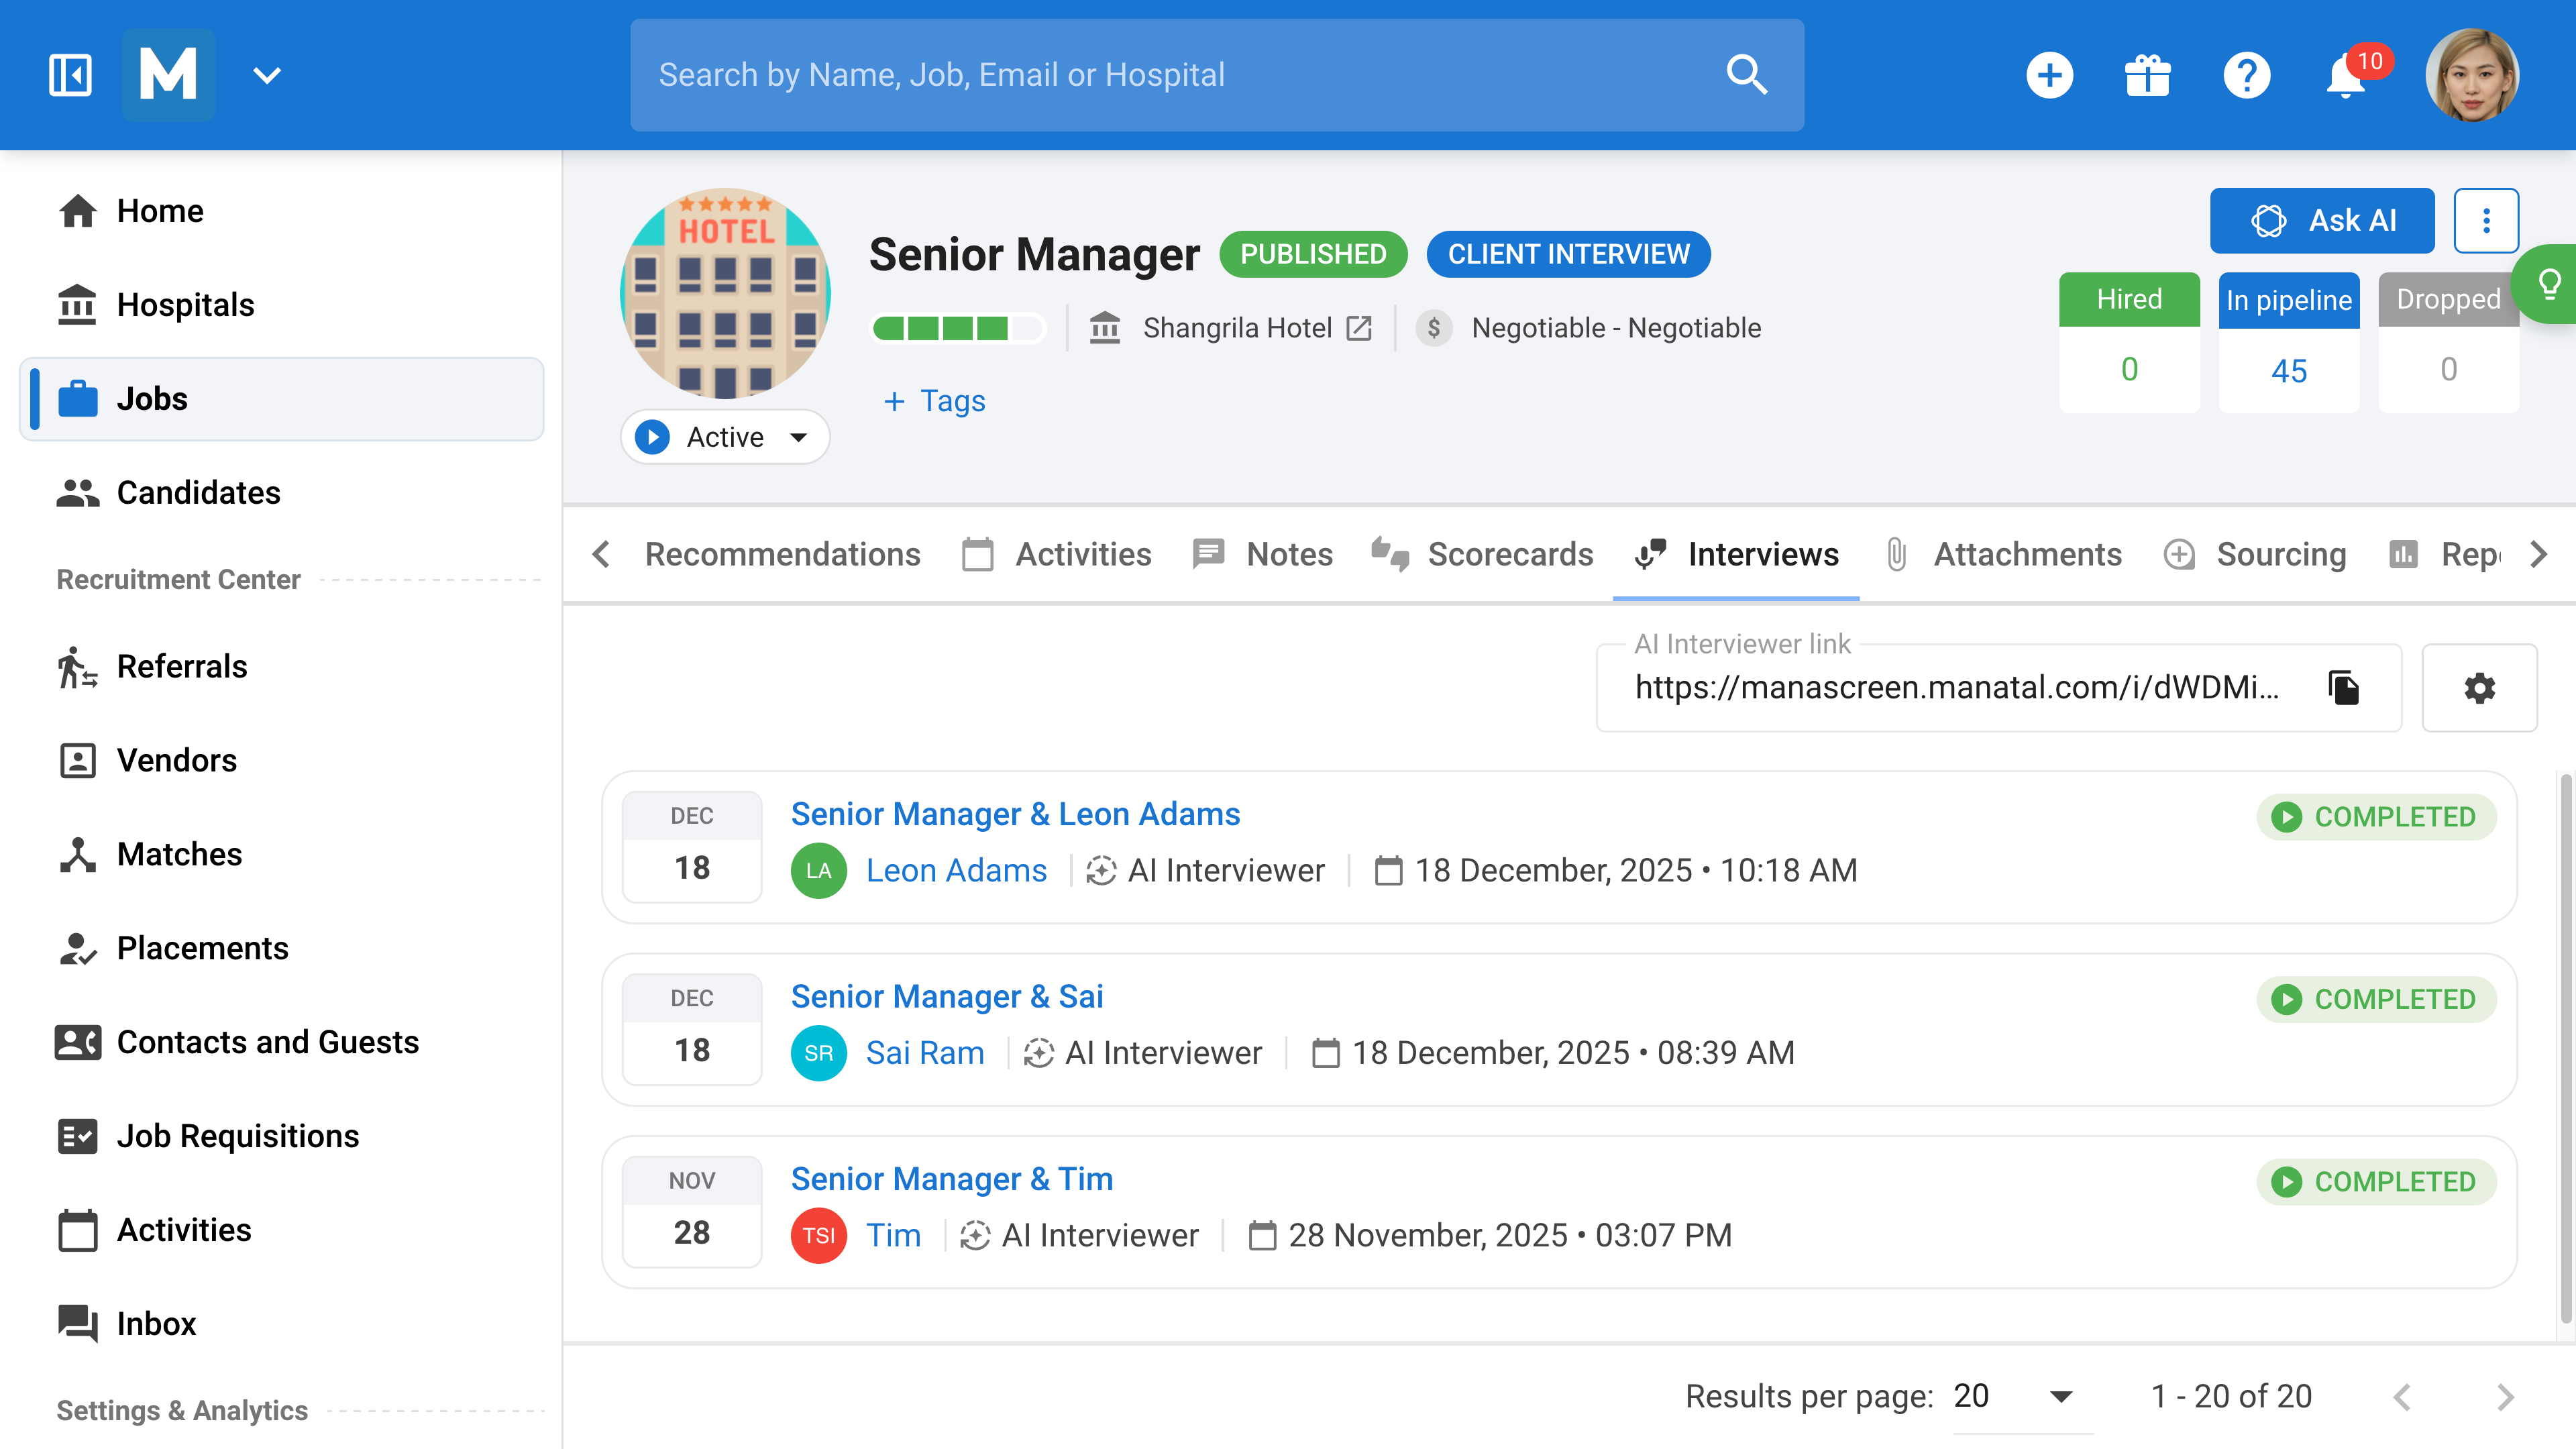This screenshot has width=2576, height=1449.
Task: Select the In pipeline count of 45
Action: click(x=2289, y=370)
